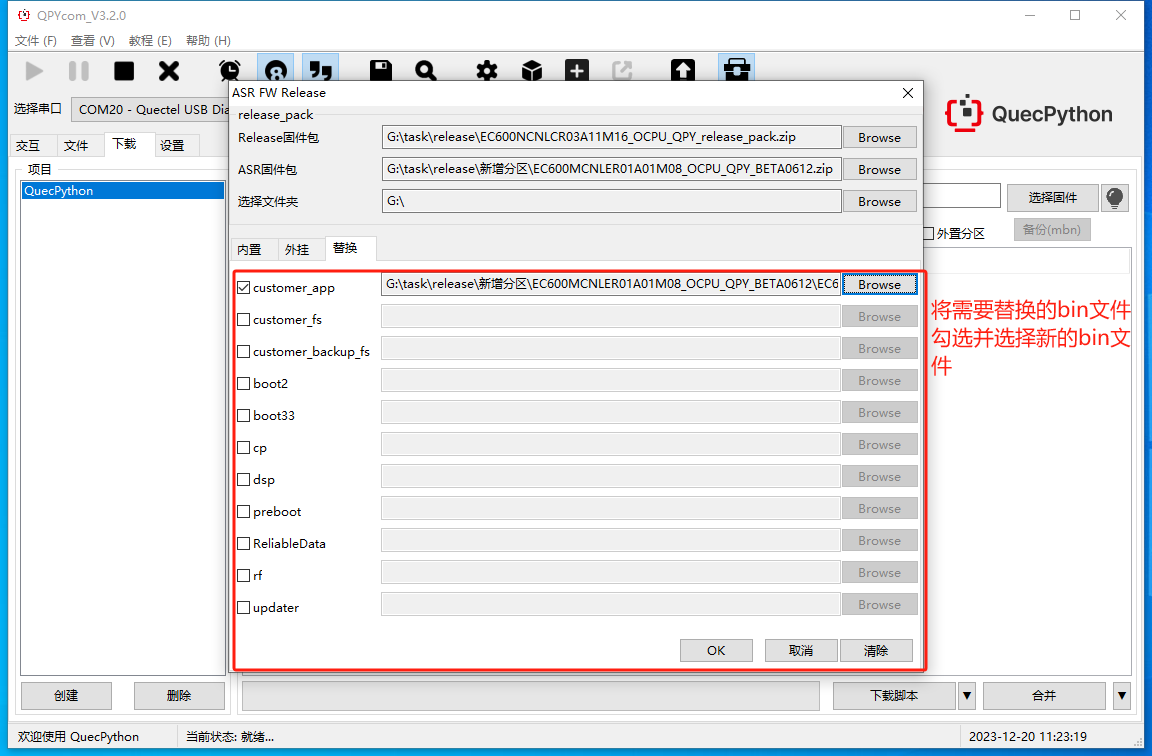Screen dimensions: 1152x756
Task: Browse for the Release固件包 file
Action: tap(879, 137)
